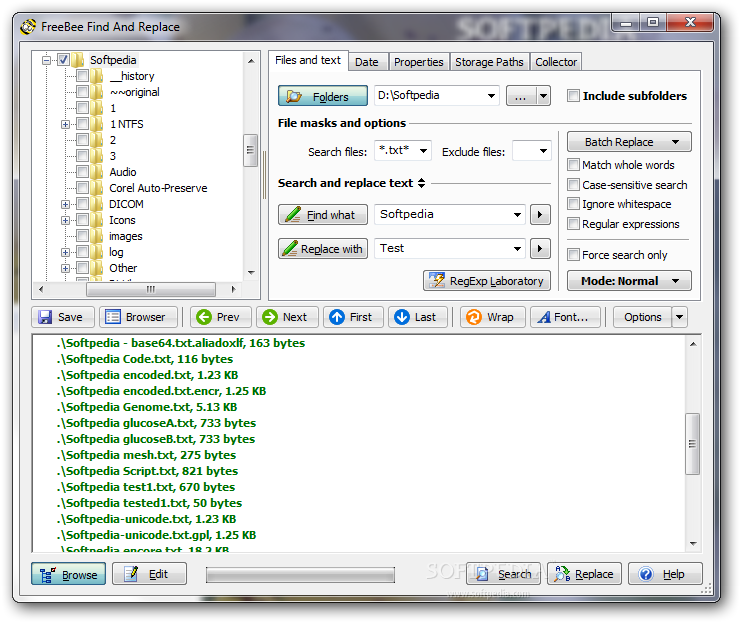Click the Replace with pencil button

tap(323, 249)
